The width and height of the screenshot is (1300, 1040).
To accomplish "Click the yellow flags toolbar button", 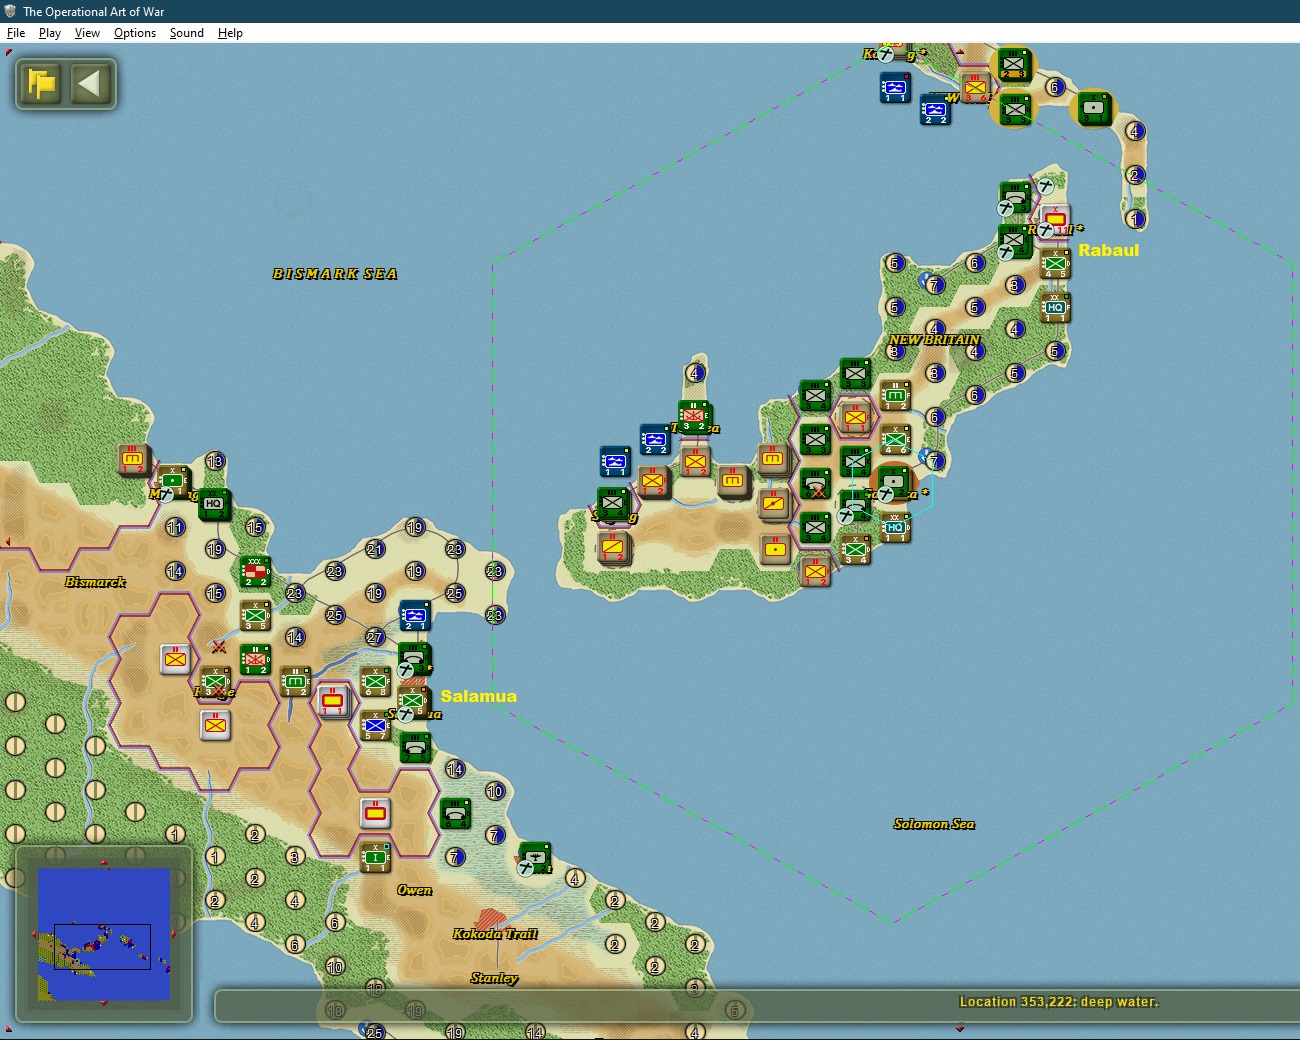I will click(x=42, y=83).
